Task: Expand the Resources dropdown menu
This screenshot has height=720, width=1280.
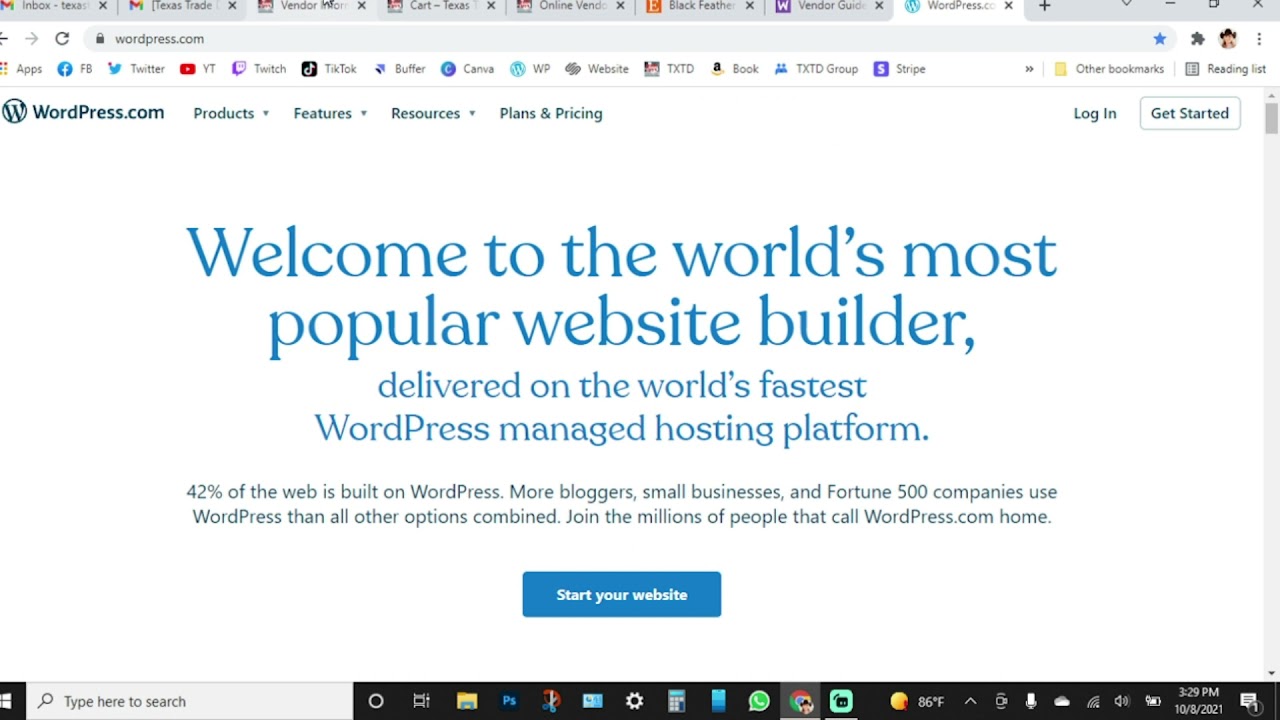Action: coord(433,113)
